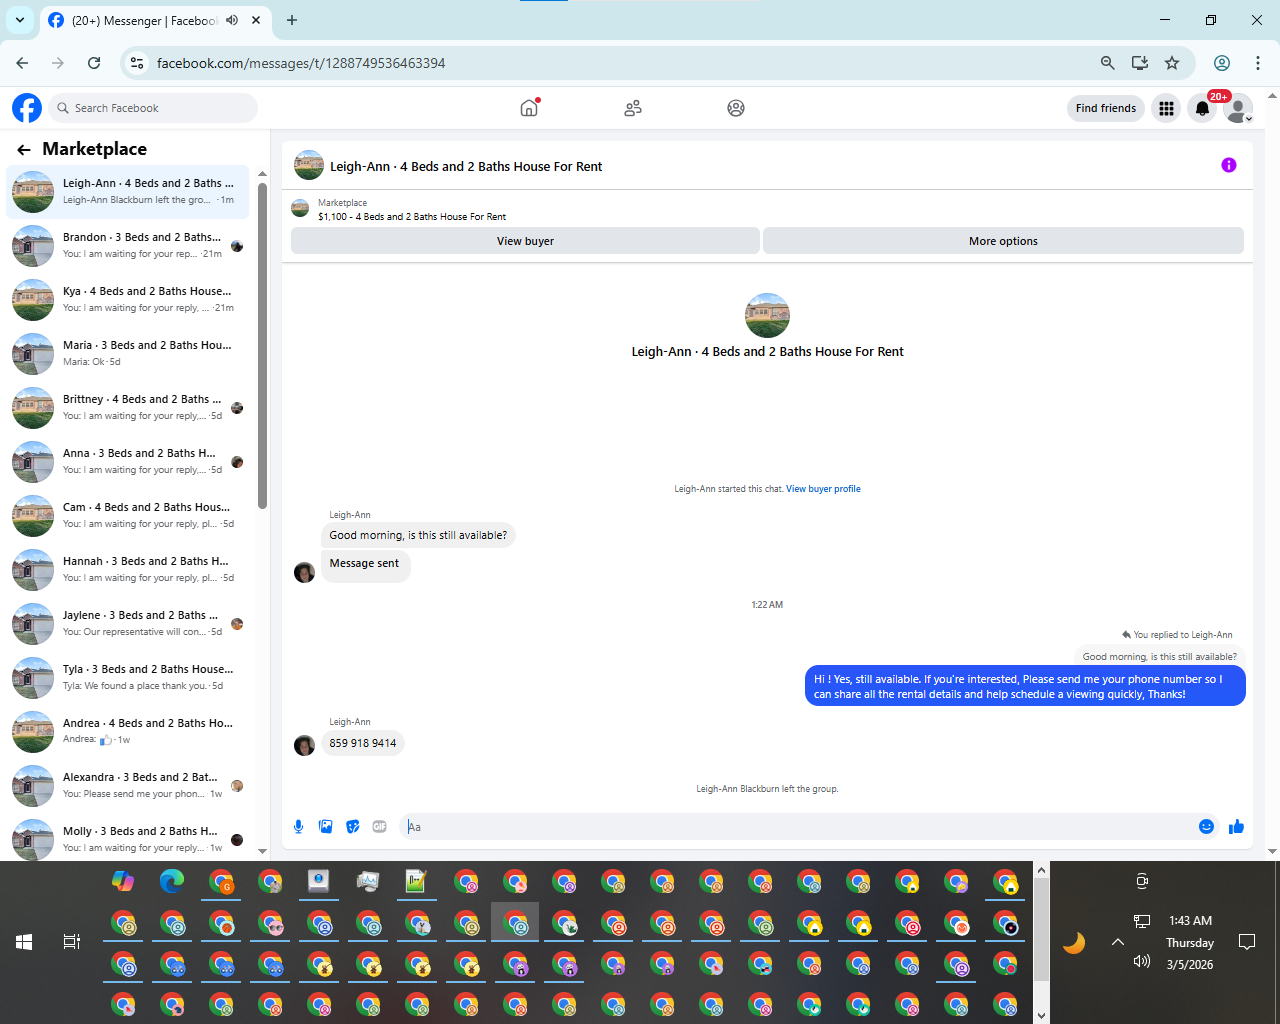Launch Microsoft Edge from the taskbar

pos(172,881)
